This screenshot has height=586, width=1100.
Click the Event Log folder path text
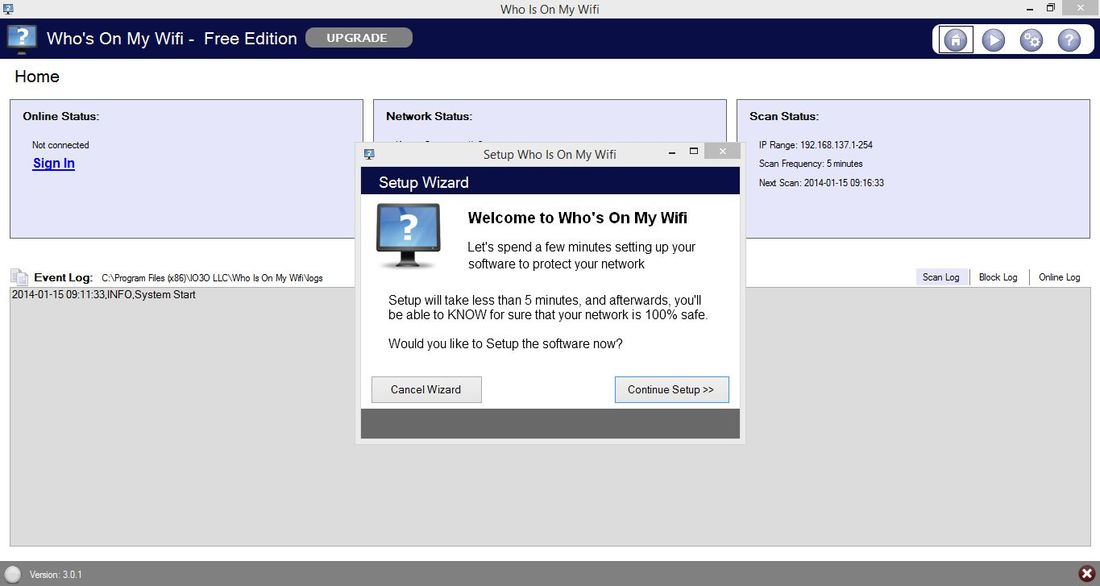212,278
